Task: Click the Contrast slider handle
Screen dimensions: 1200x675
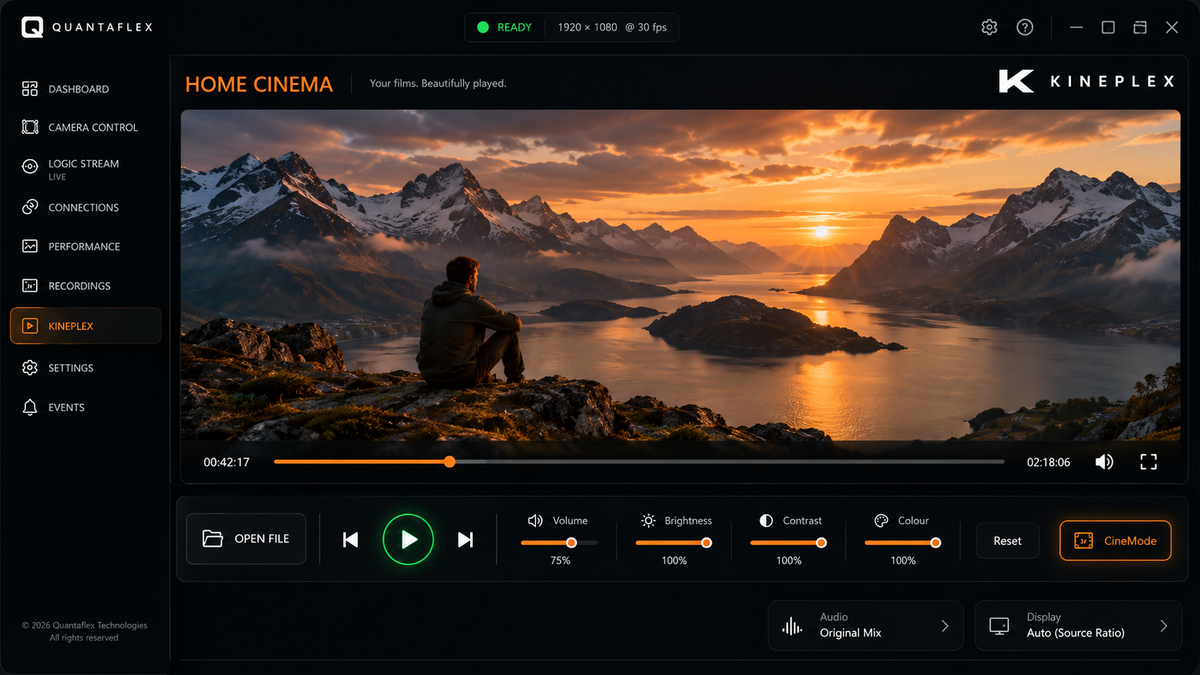Action: [821, 543]
